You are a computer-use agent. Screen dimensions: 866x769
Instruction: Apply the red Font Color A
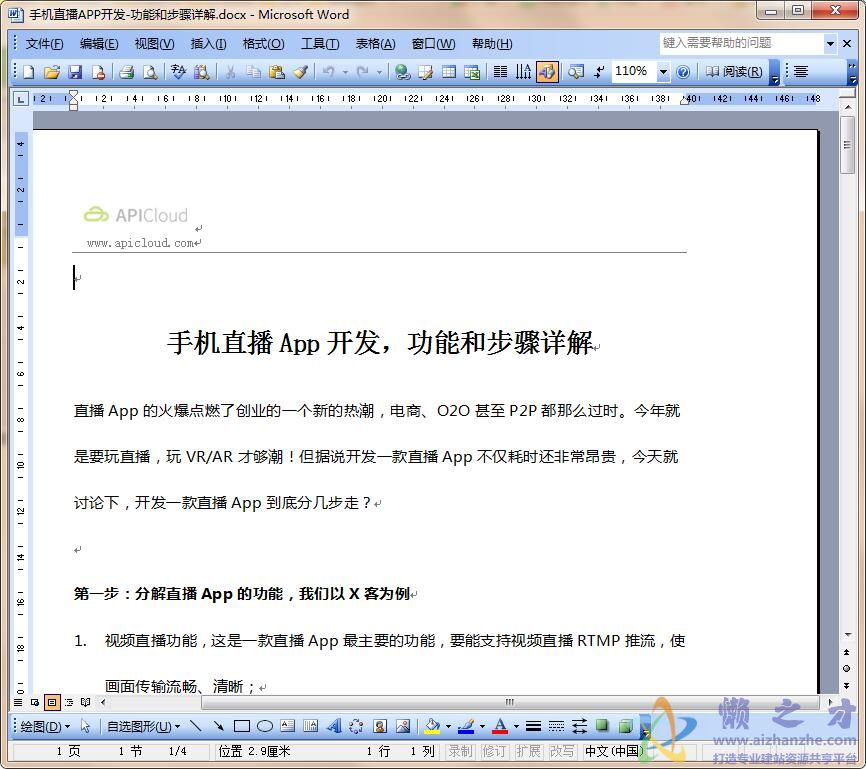500,726
